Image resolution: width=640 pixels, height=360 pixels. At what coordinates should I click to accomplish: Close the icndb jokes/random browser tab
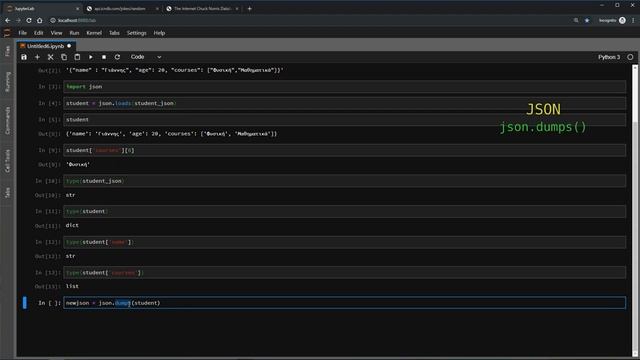pos(157,9)
